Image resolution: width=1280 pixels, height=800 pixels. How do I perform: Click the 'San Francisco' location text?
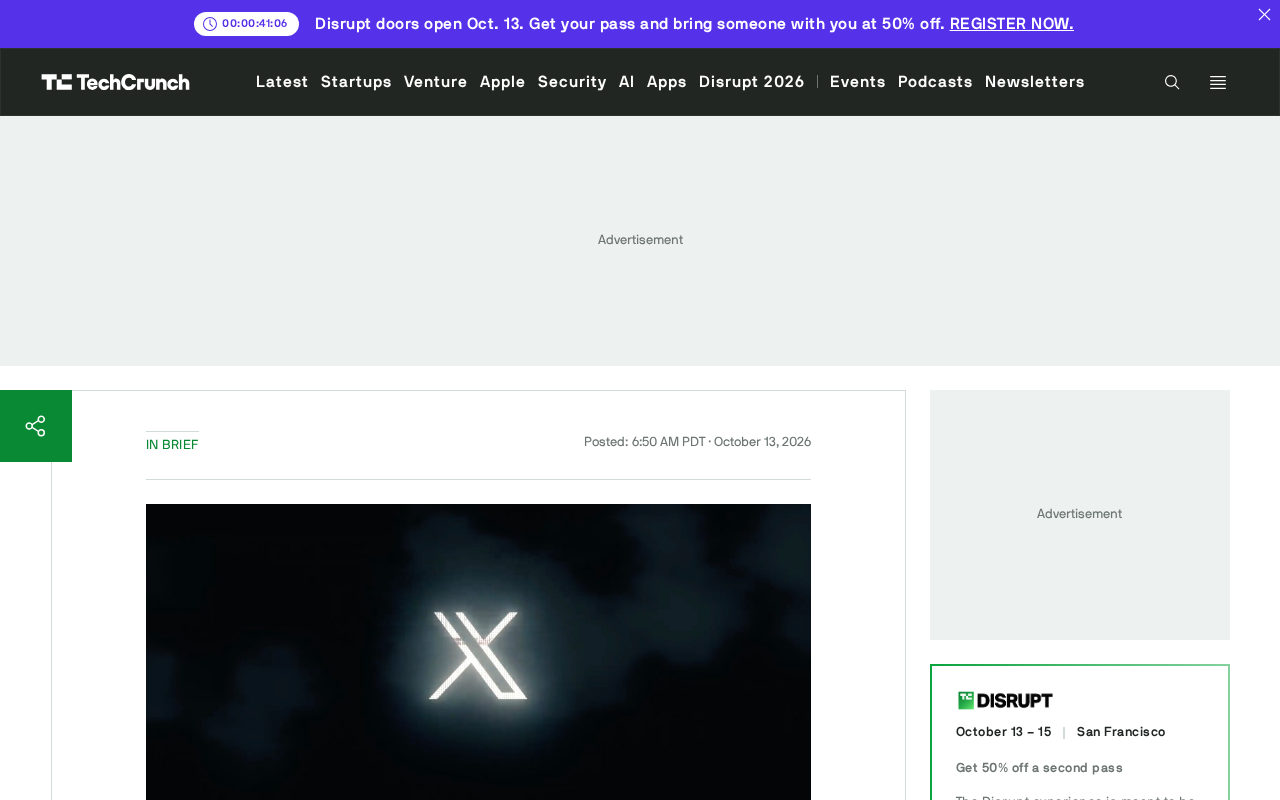click(1121, 732)
